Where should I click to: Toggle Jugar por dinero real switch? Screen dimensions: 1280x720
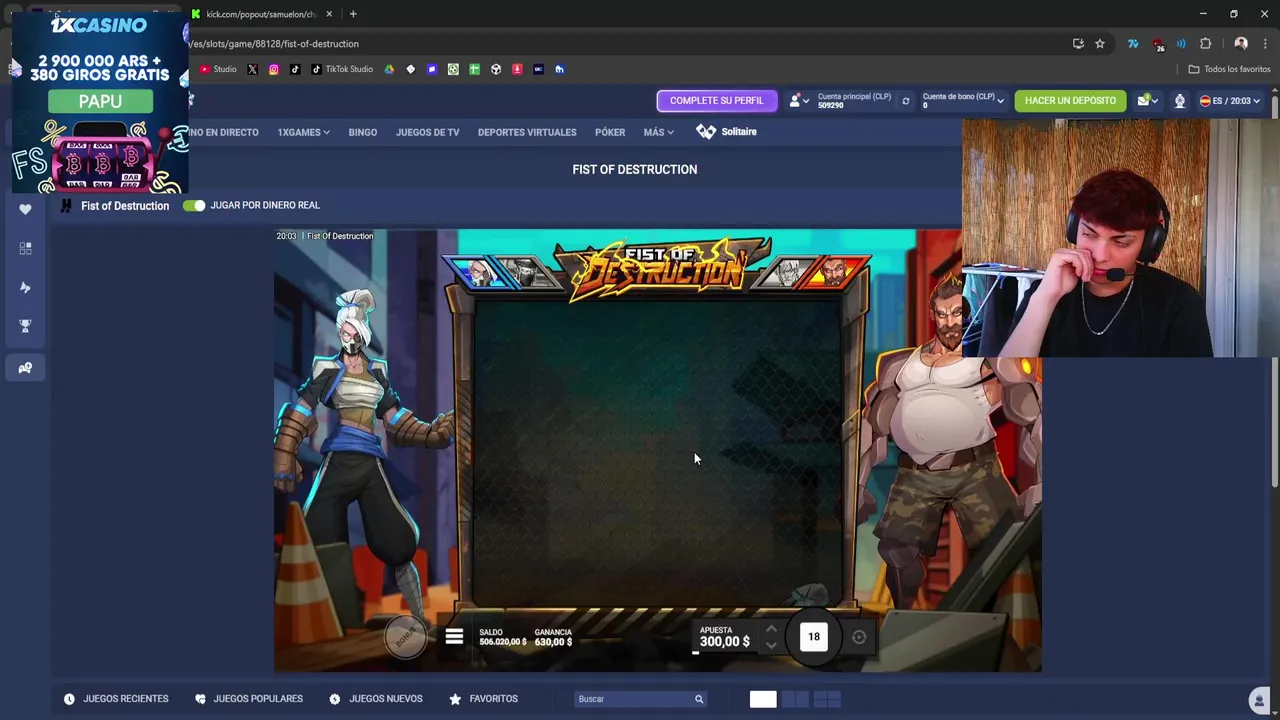194,205
